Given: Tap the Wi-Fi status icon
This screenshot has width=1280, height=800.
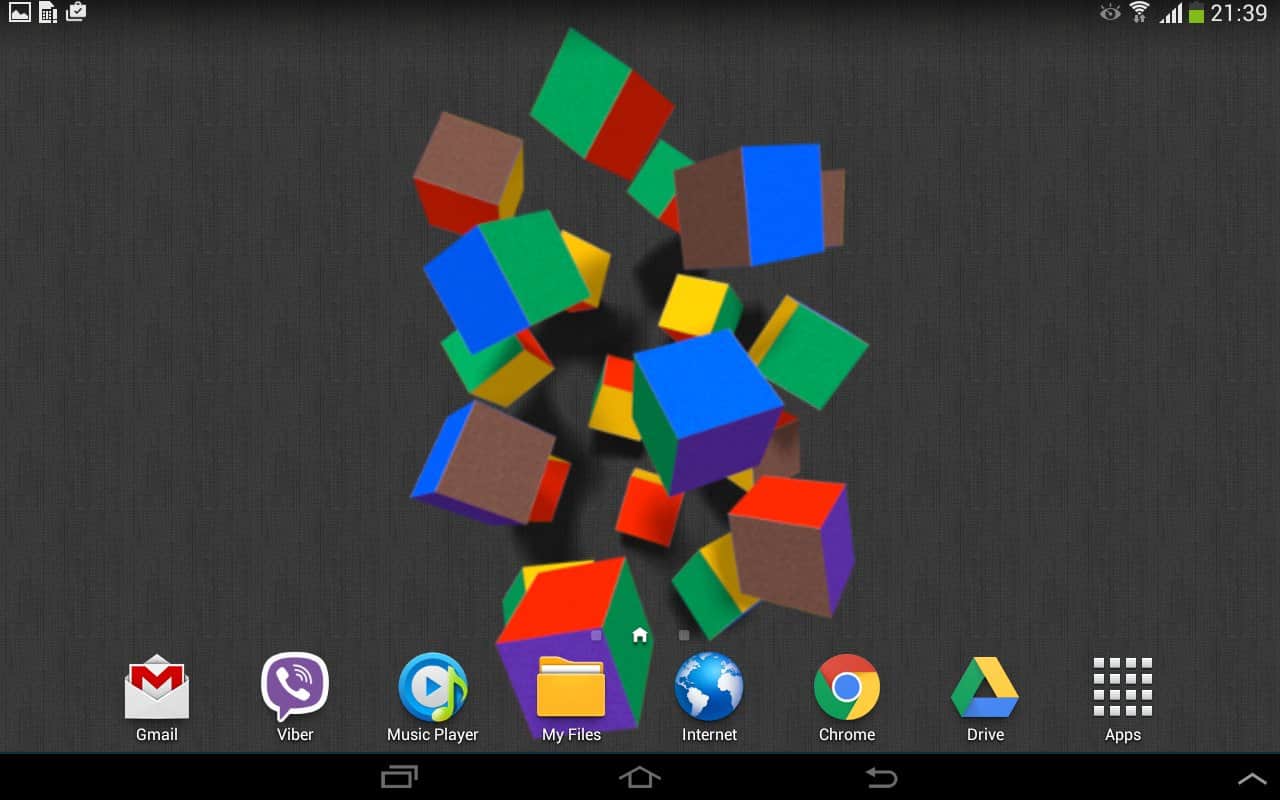Looking at the screenshot, I should (1139, 13).
